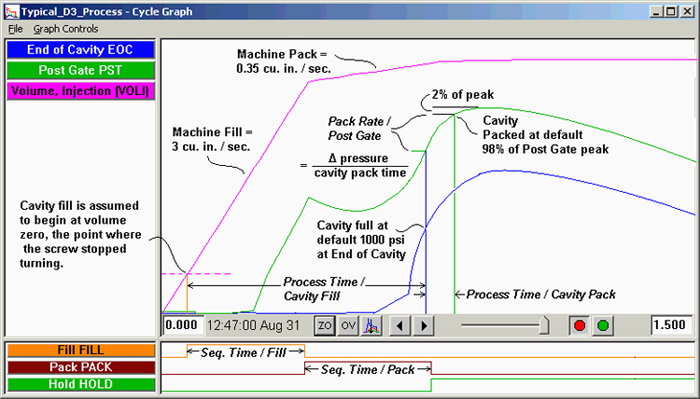Viewport: 700px width, 399px height.
Task: Click the app icon in title bar
Action: pos(12,12)
